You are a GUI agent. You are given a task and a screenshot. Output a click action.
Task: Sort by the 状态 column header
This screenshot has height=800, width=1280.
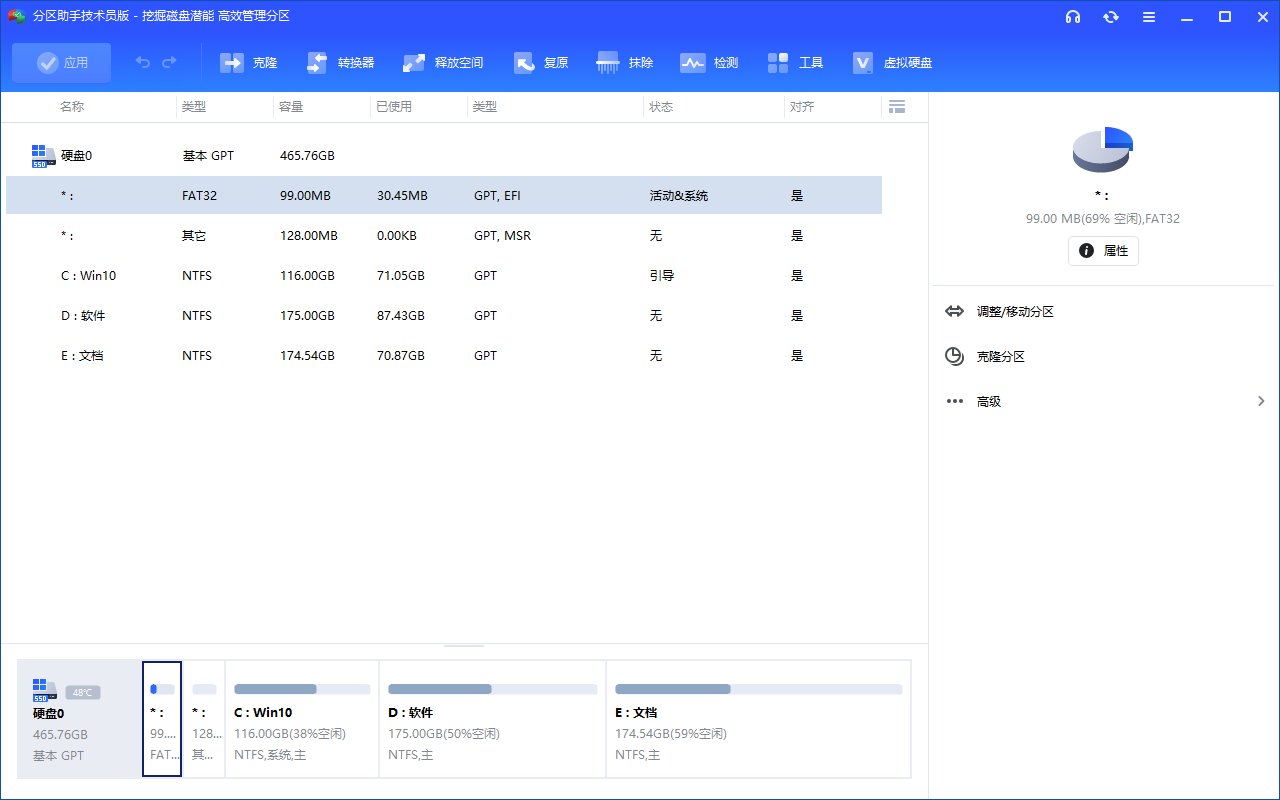coord(661,107)
